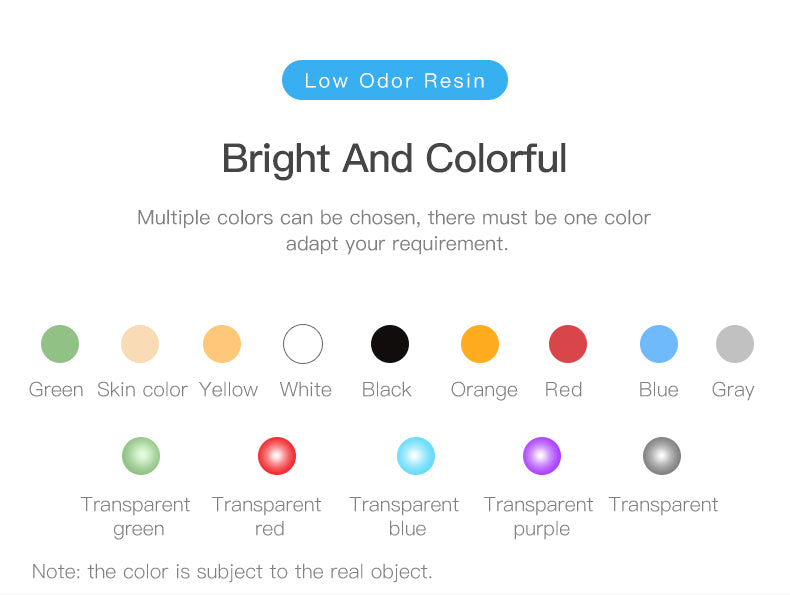Pick the Black color circle
The height and width of the screenshot is (595, 790).
click(390, 344)
